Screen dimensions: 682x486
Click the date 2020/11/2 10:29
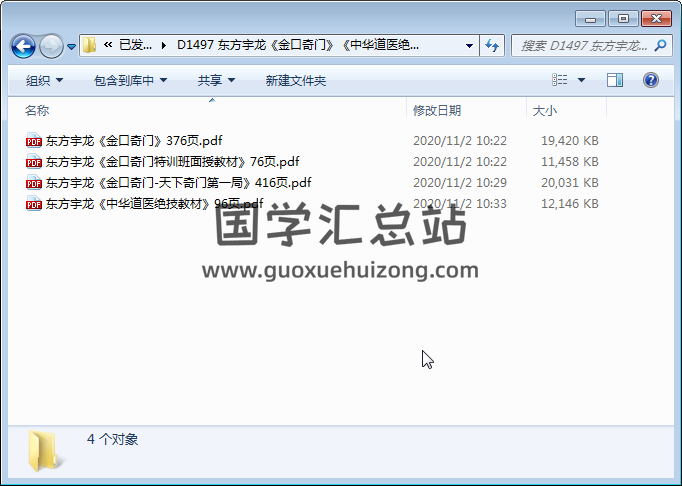point(460,182)
